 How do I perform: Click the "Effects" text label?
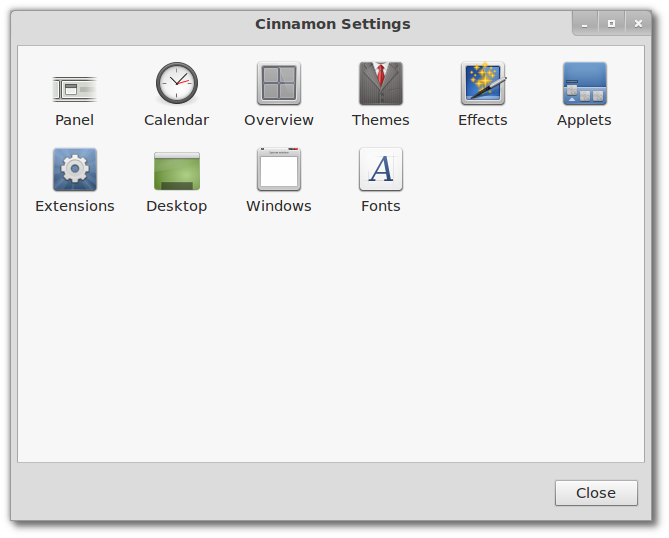tap(483, 120)
